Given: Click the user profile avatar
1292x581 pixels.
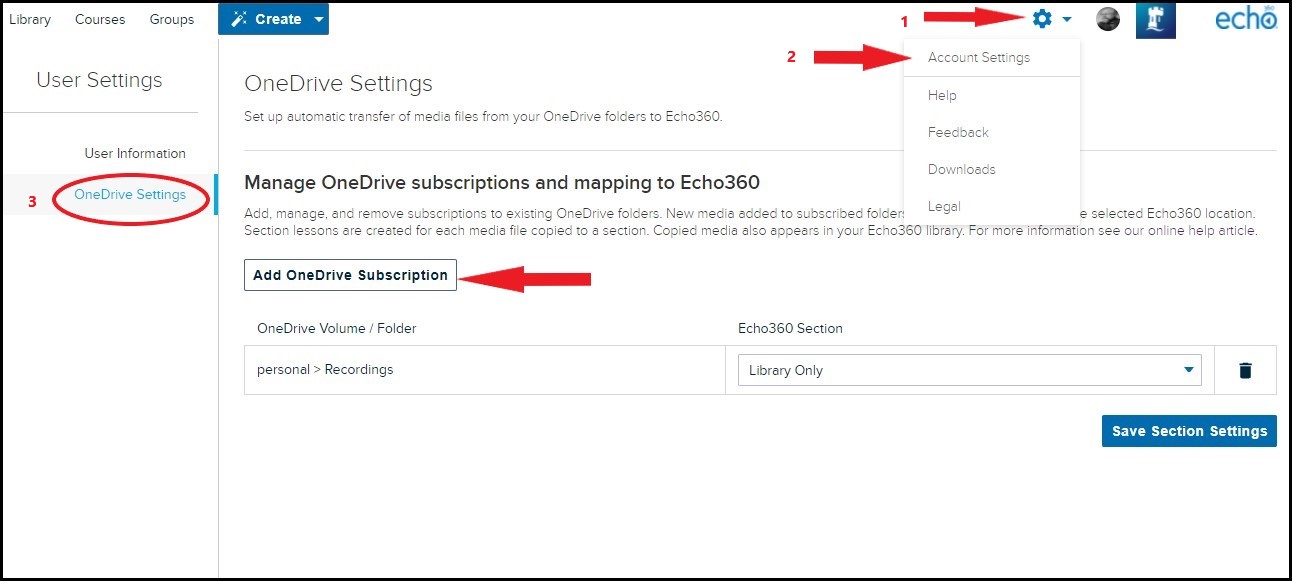Looking at the screenshot, I should (x=1108, y=19).
